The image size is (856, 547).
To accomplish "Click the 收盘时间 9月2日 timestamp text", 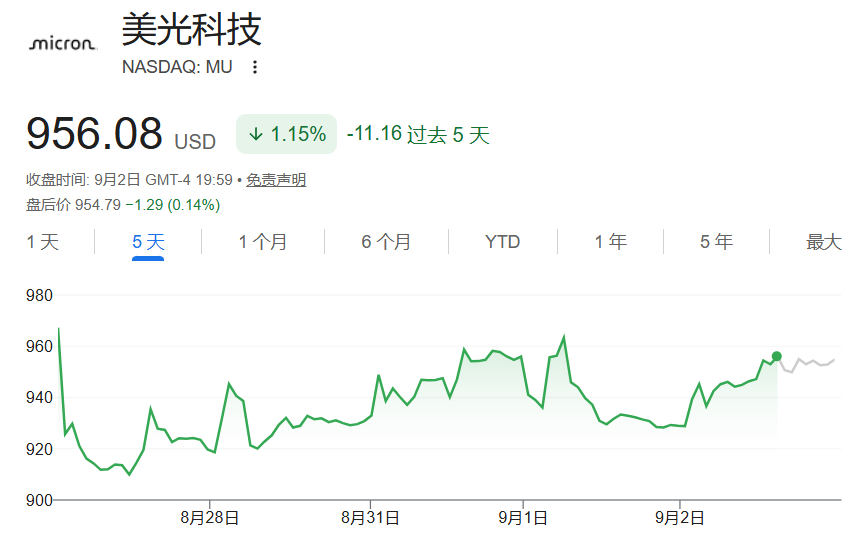I will [x=129, y=180].
